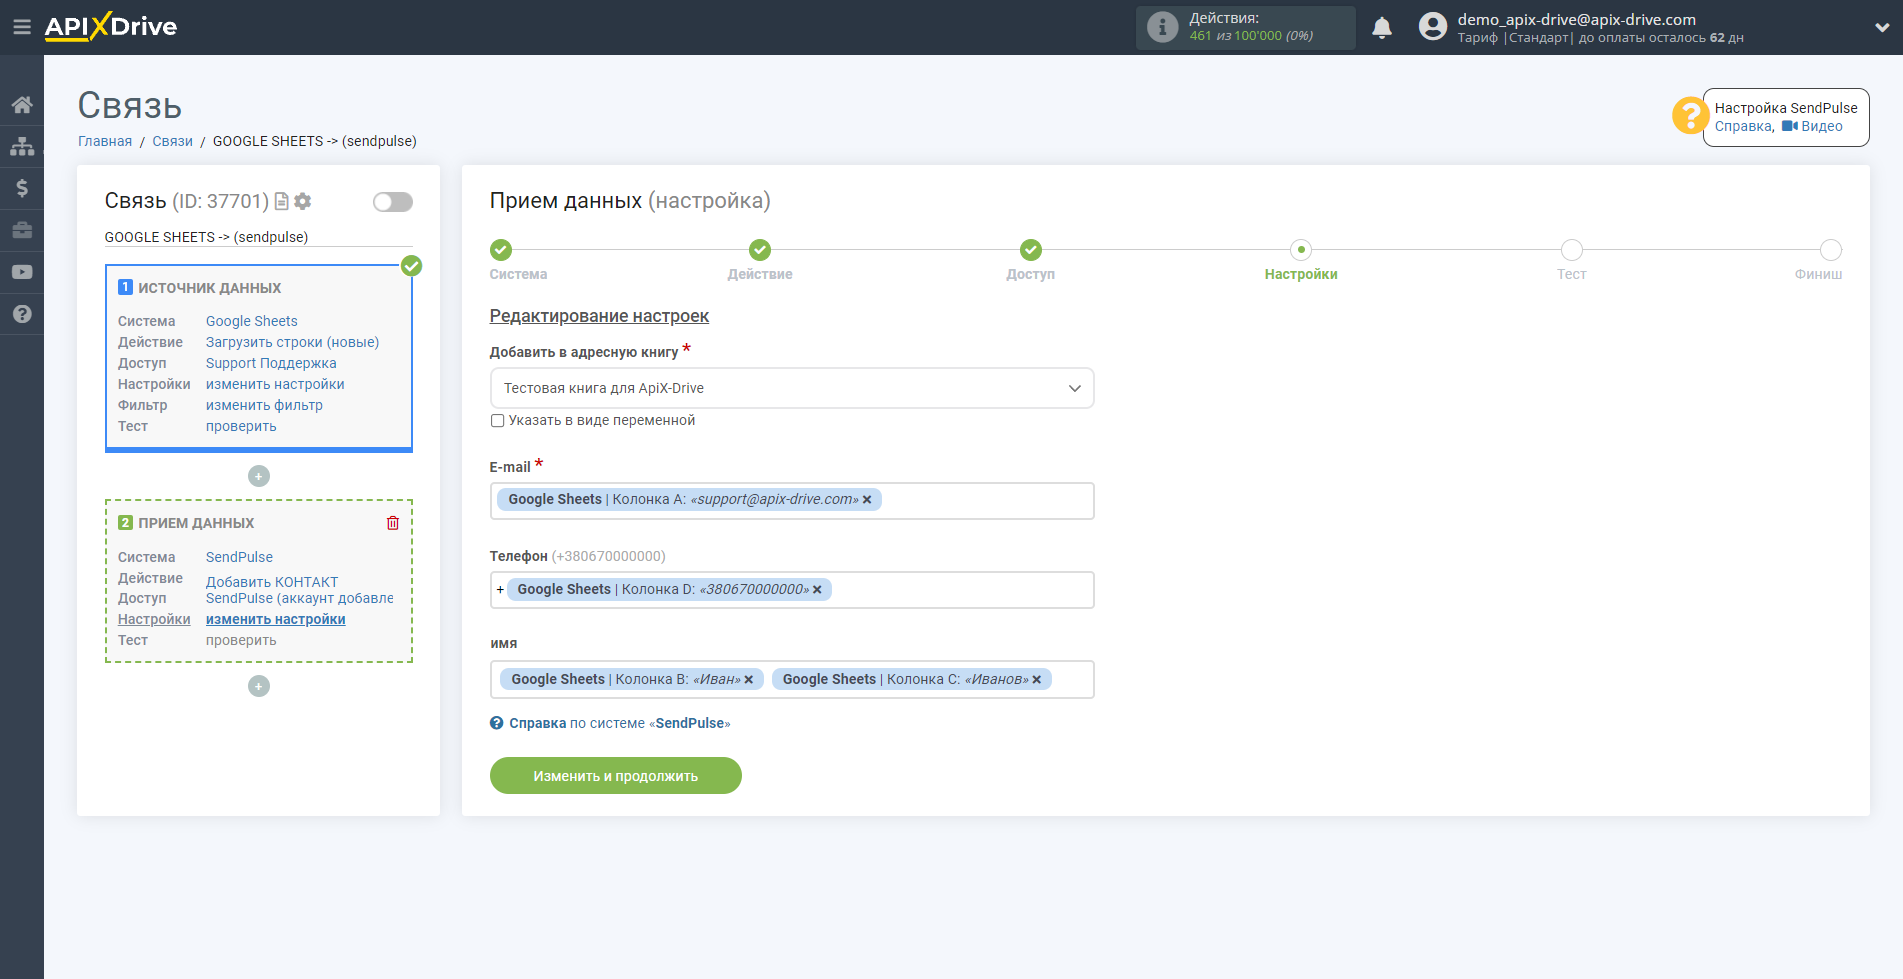Open SendPulse system link
The width and height of the screenshot is (1903, 979).
click(239, 557)
